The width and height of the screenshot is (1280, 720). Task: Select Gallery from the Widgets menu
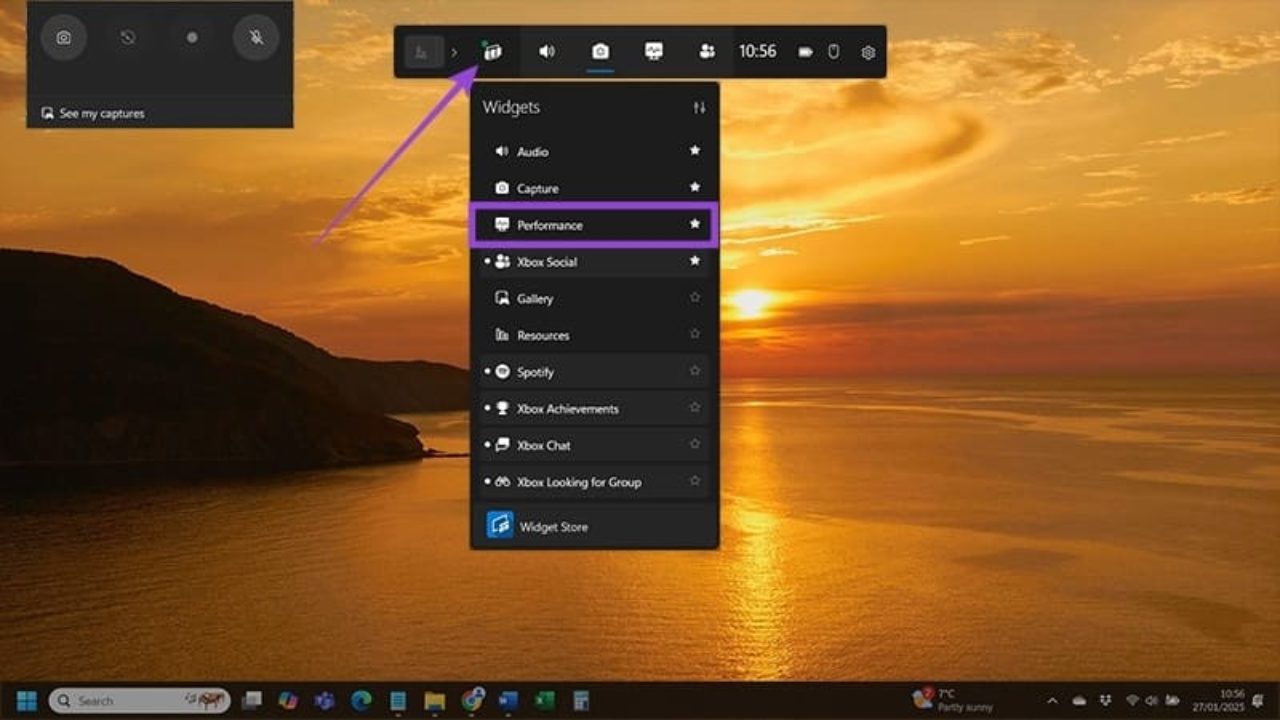(x=536, y=298)
